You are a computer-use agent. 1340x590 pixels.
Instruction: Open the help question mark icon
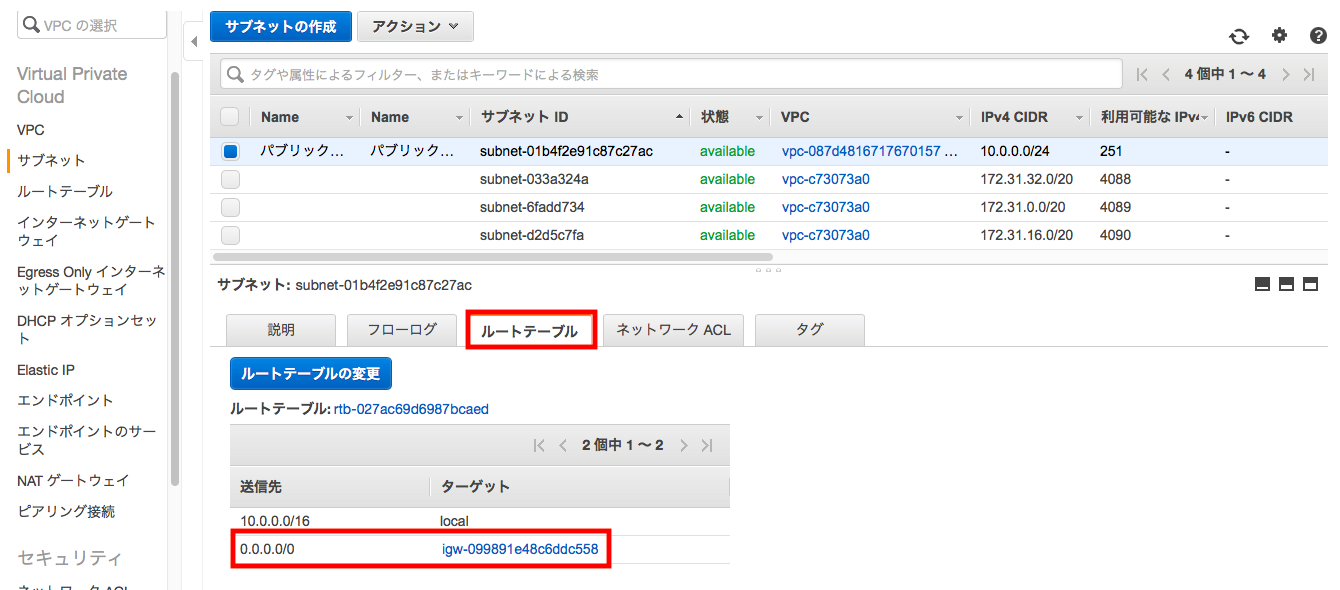pos(1318,35)
